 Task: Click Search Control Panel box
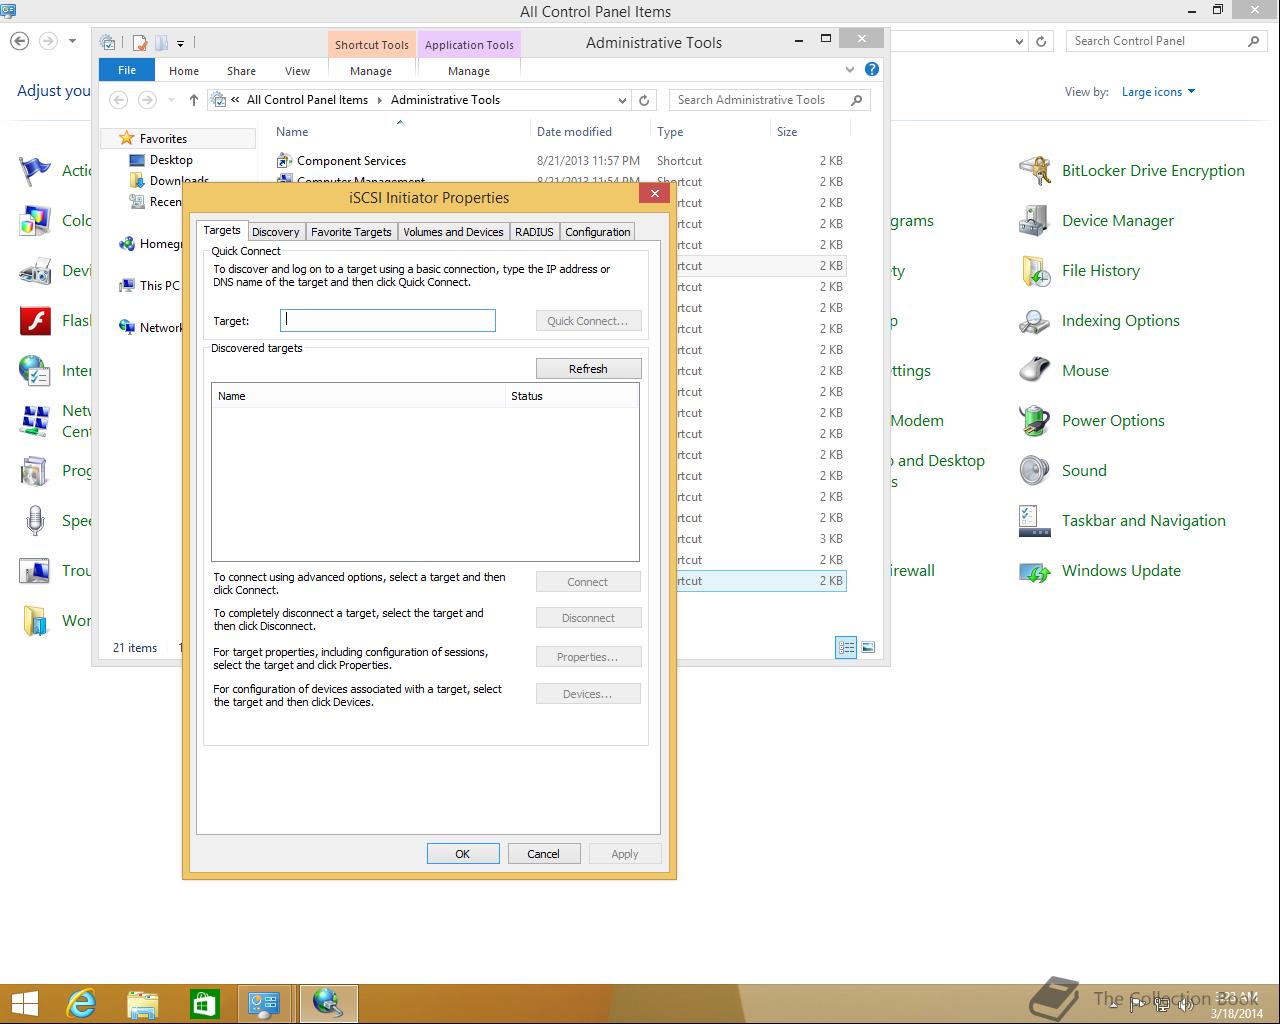point(1166,41)
